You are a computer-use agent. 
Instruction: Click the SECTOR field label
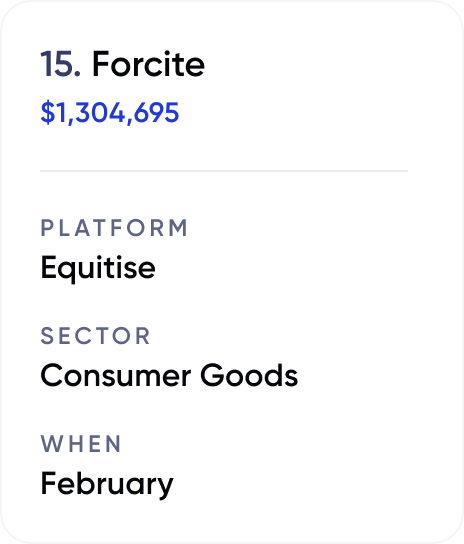point(95,336)
